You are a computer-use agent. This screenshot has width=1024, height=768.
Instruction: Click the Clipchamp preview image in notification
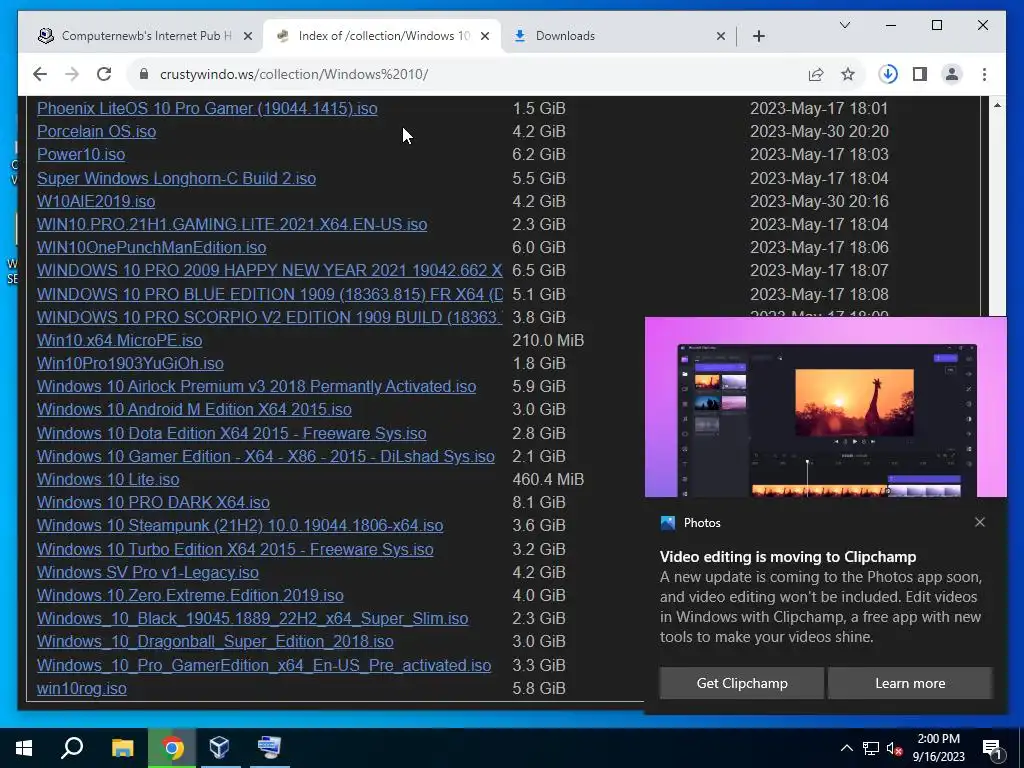[x=825, y=407]
